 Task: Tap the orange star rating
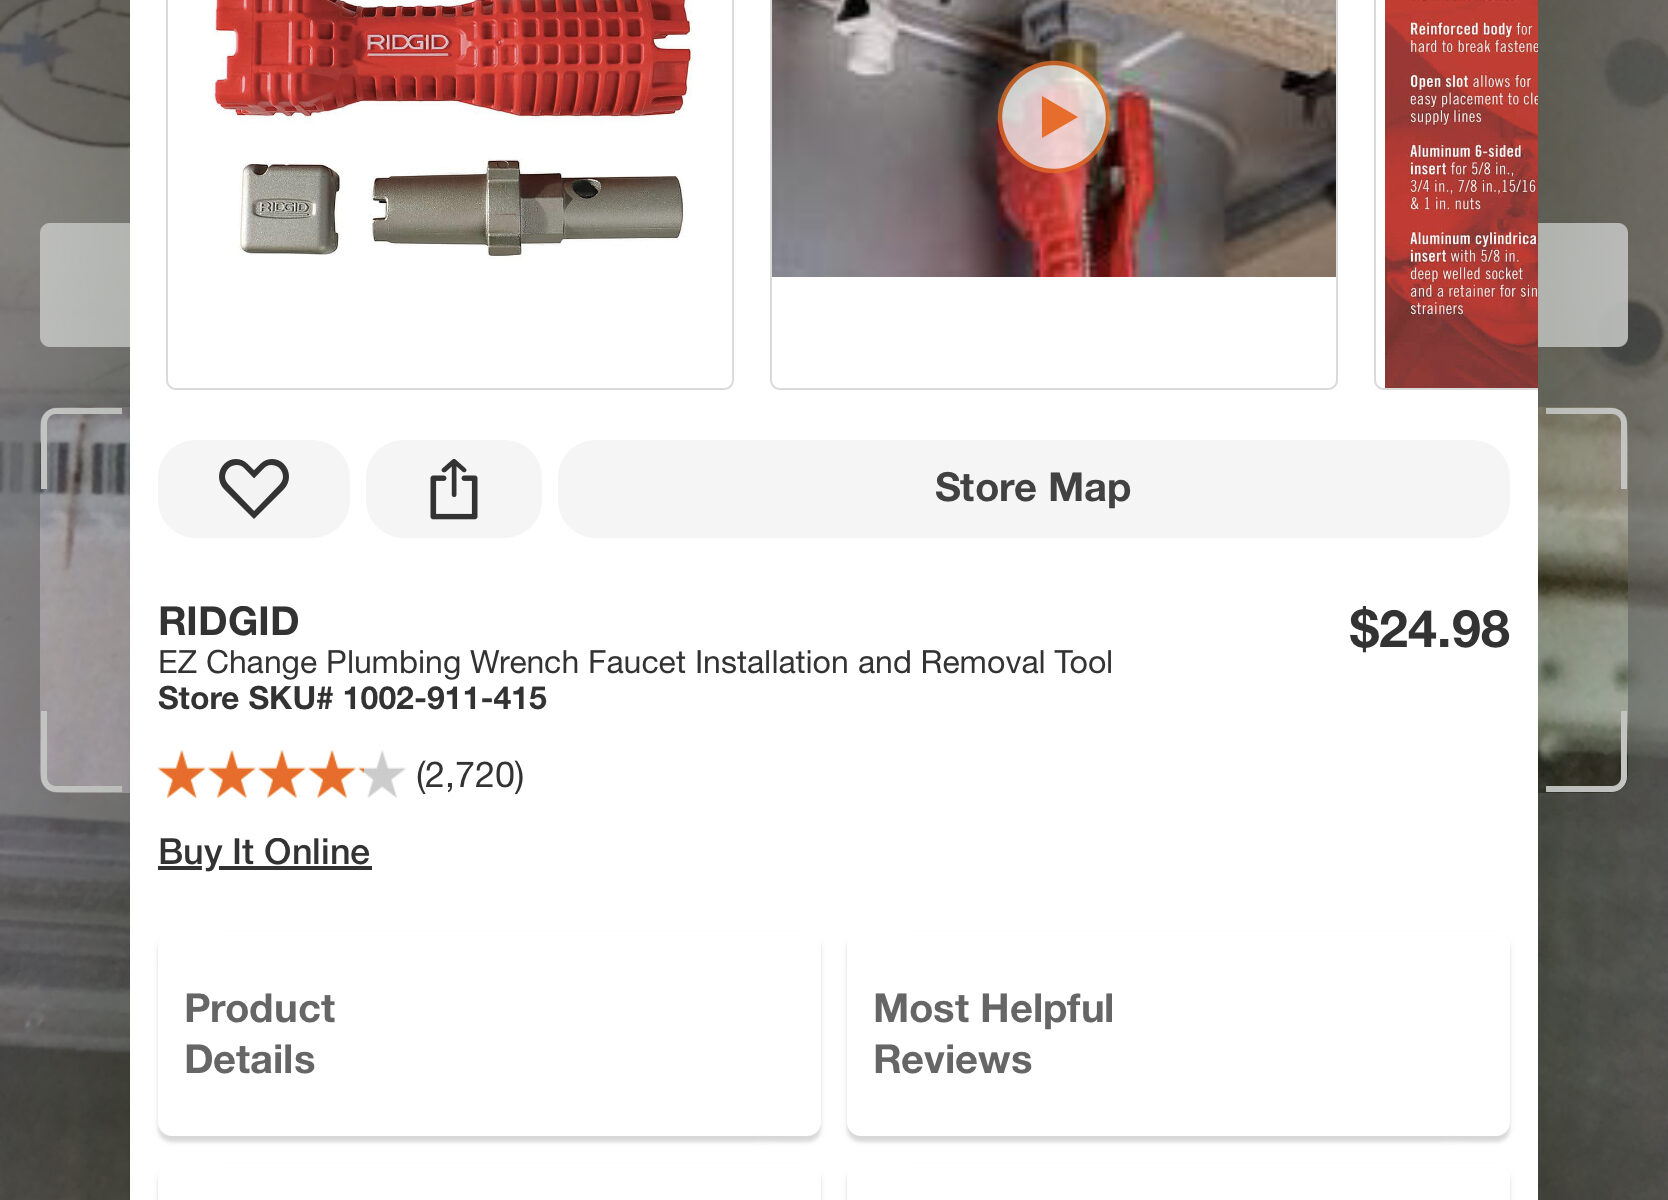[x=281, y=776]
